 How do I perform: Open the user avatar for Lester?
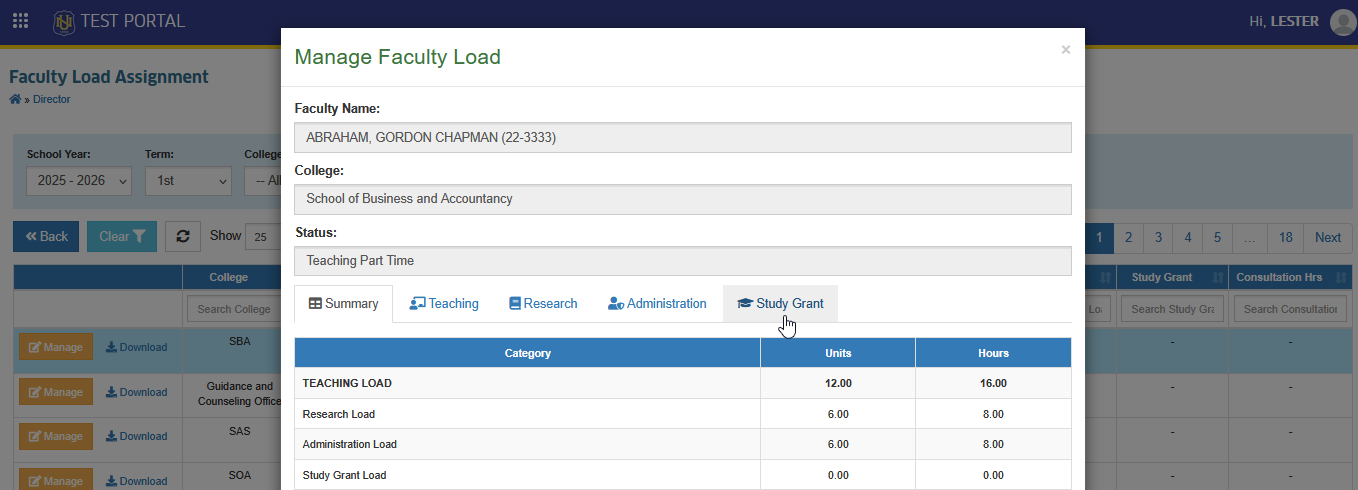[x=1342, y=22]
